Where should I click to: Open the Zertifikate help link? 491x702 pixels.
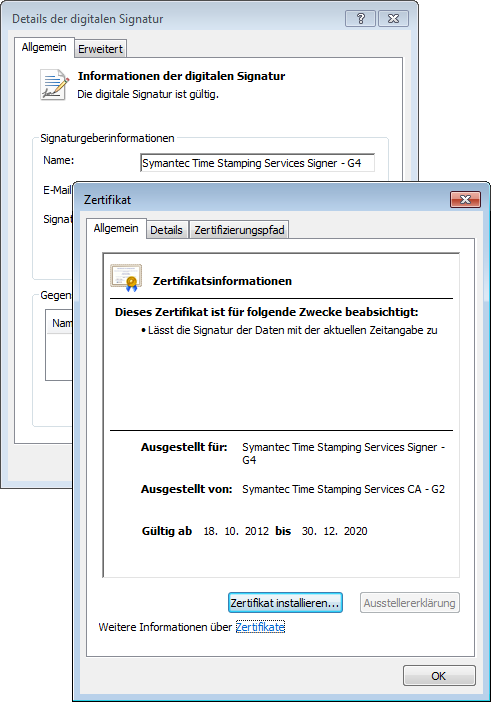(260, 627)
